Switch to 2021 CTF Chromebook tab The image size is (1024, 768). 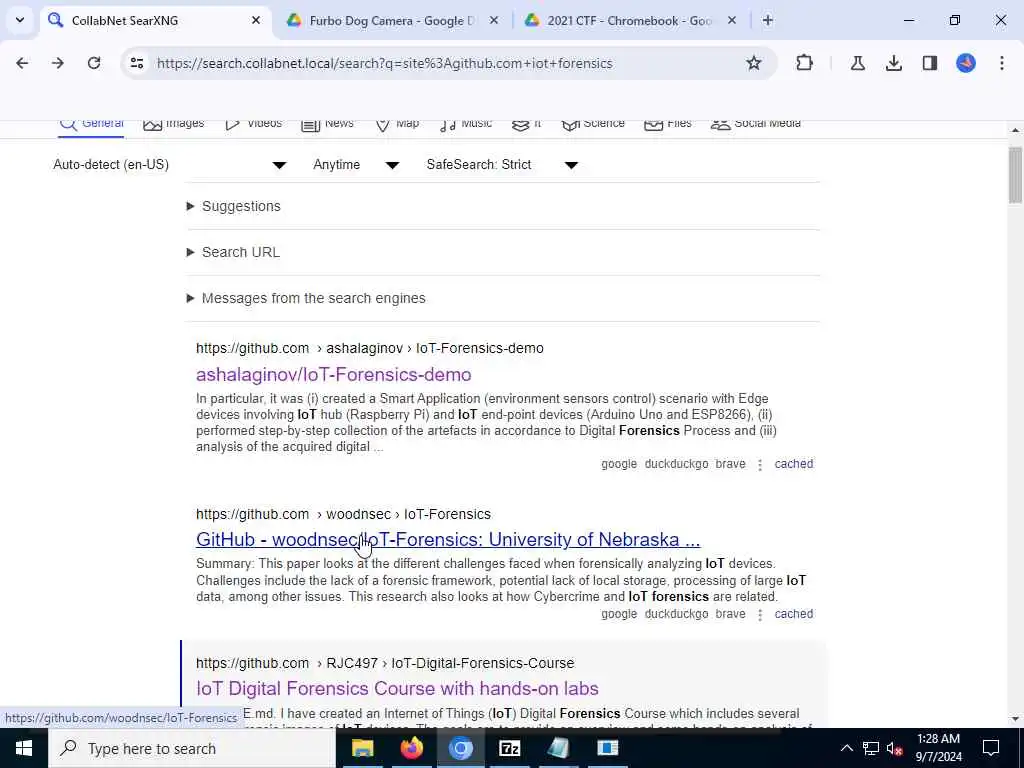tap(630, 20)
